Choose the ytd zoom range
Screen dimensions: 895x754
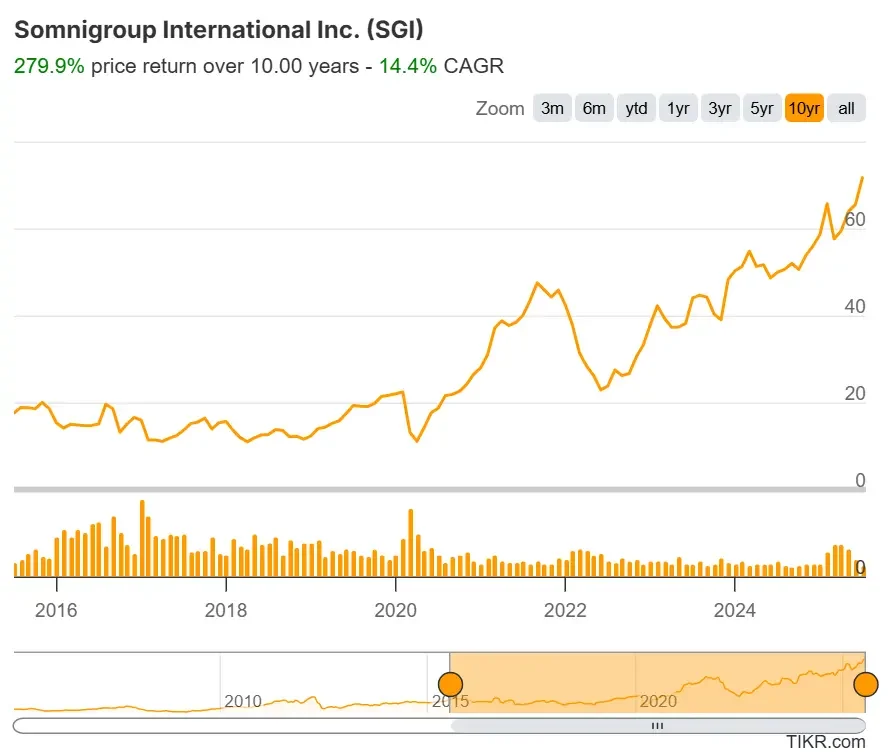point(636,108)
